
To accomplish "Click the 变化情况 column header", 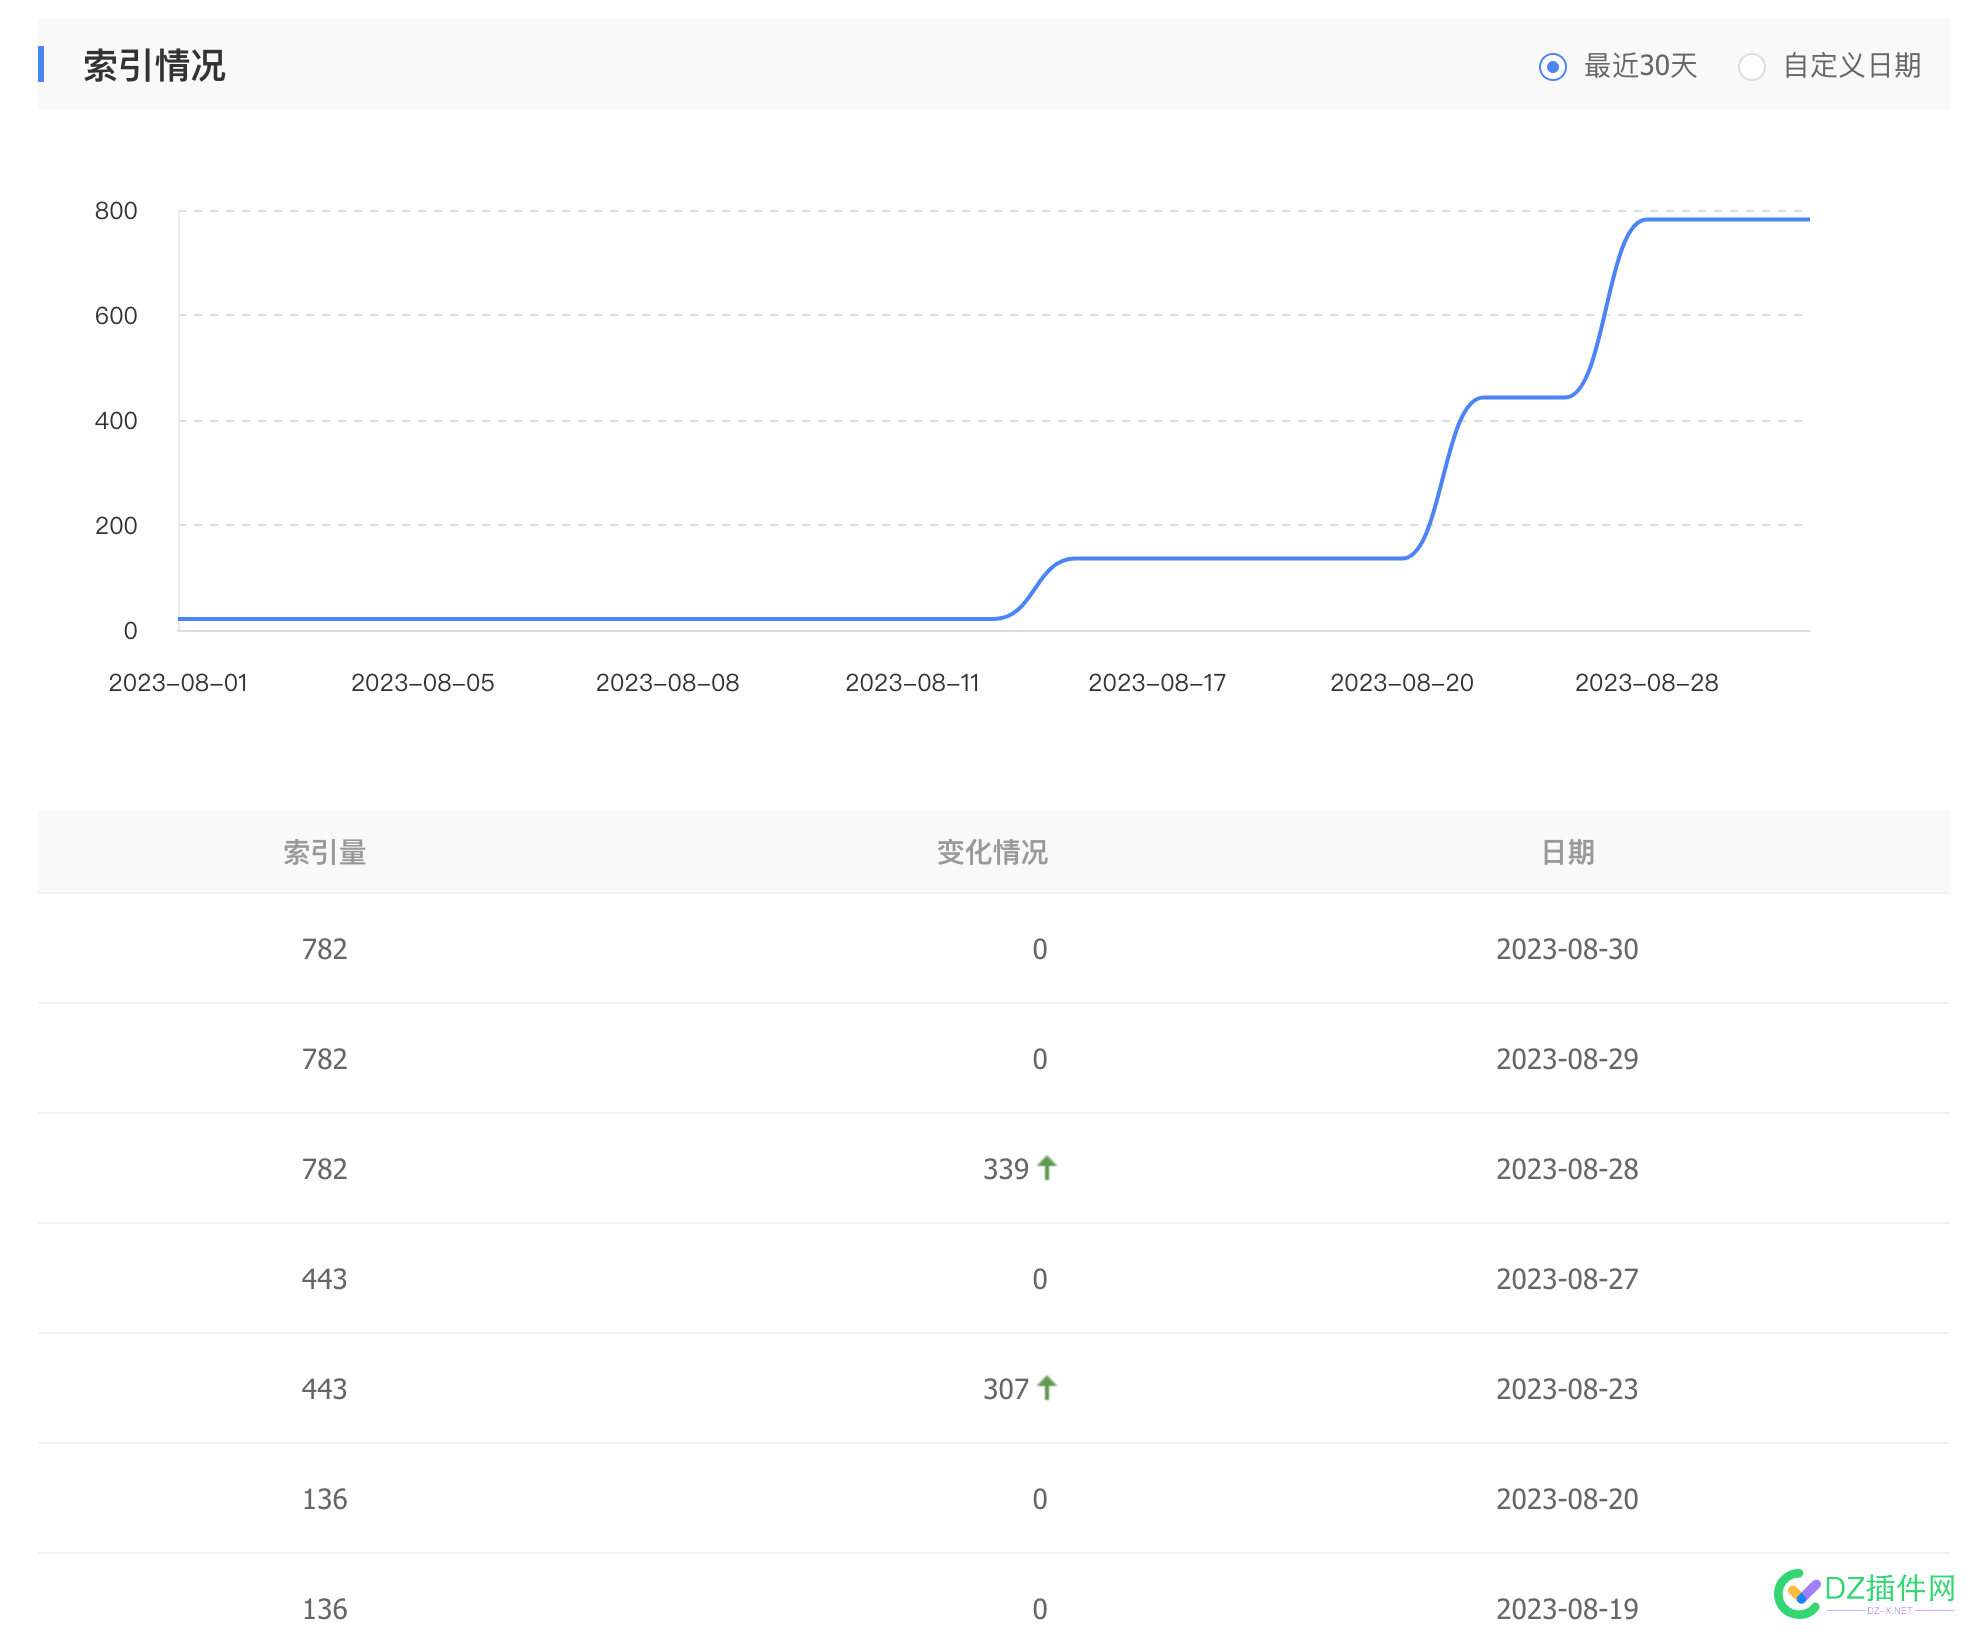I will pos(992,852).
